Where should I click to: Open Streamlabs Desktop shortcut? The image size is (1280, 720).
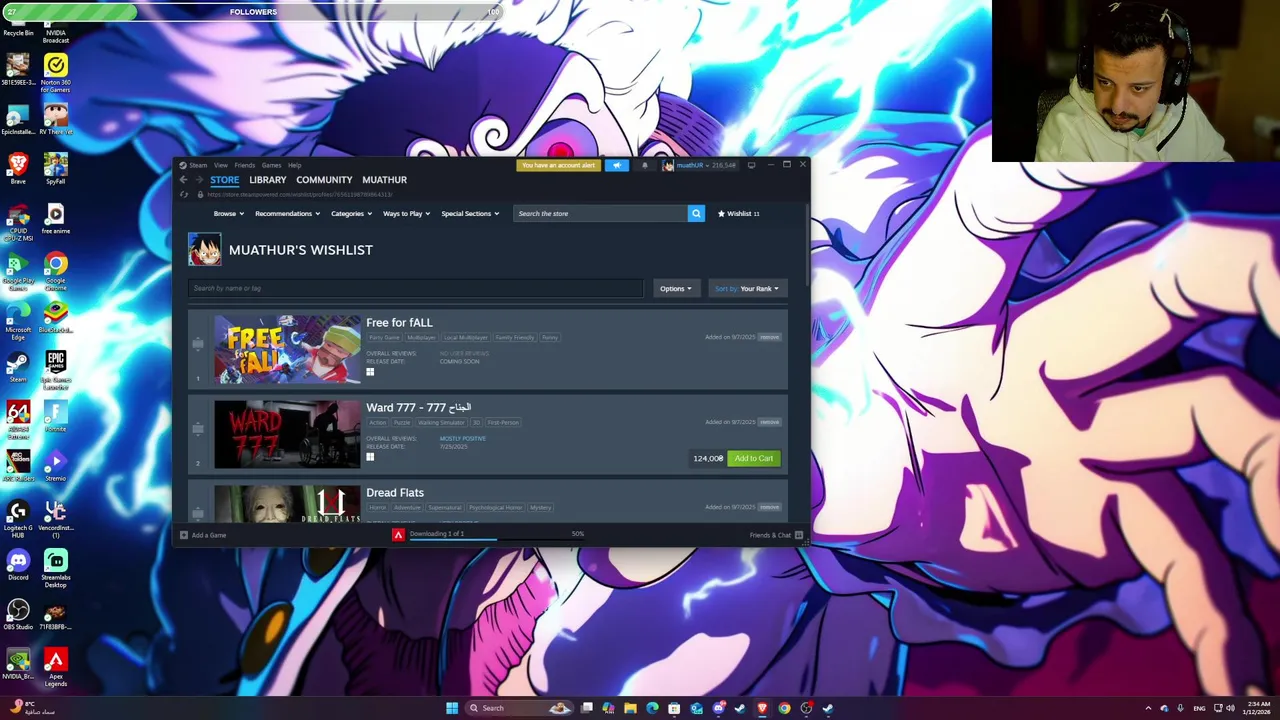coord(56,568)
